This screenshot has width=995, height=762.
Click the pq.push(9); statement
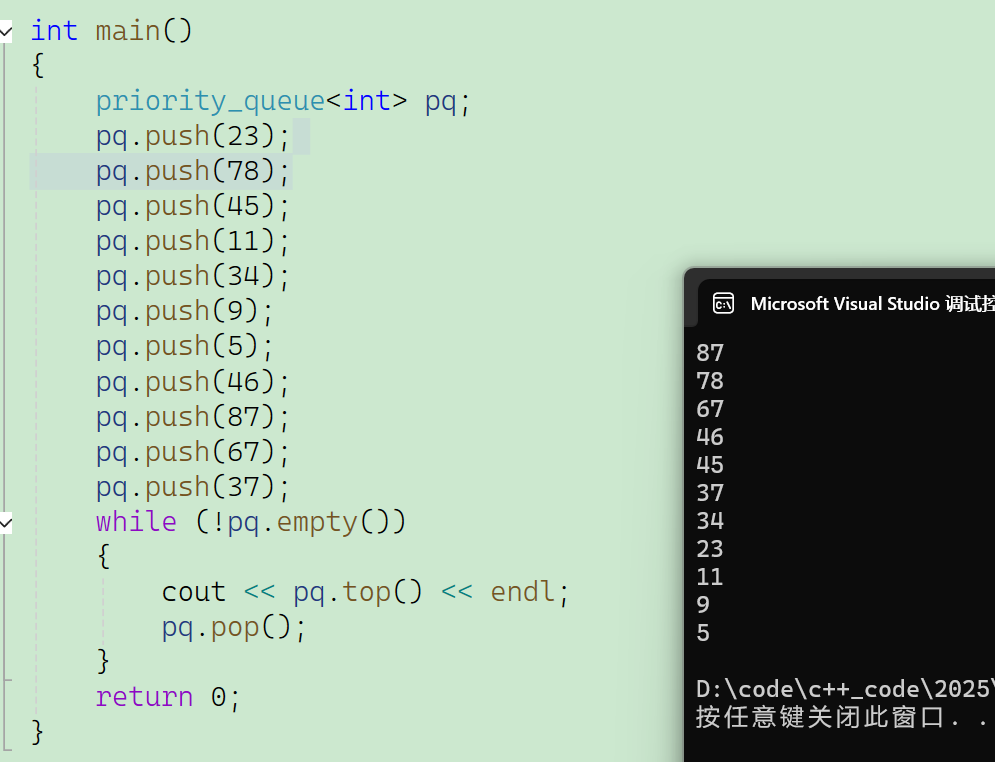pyautogui.click(x=185, y=312)
